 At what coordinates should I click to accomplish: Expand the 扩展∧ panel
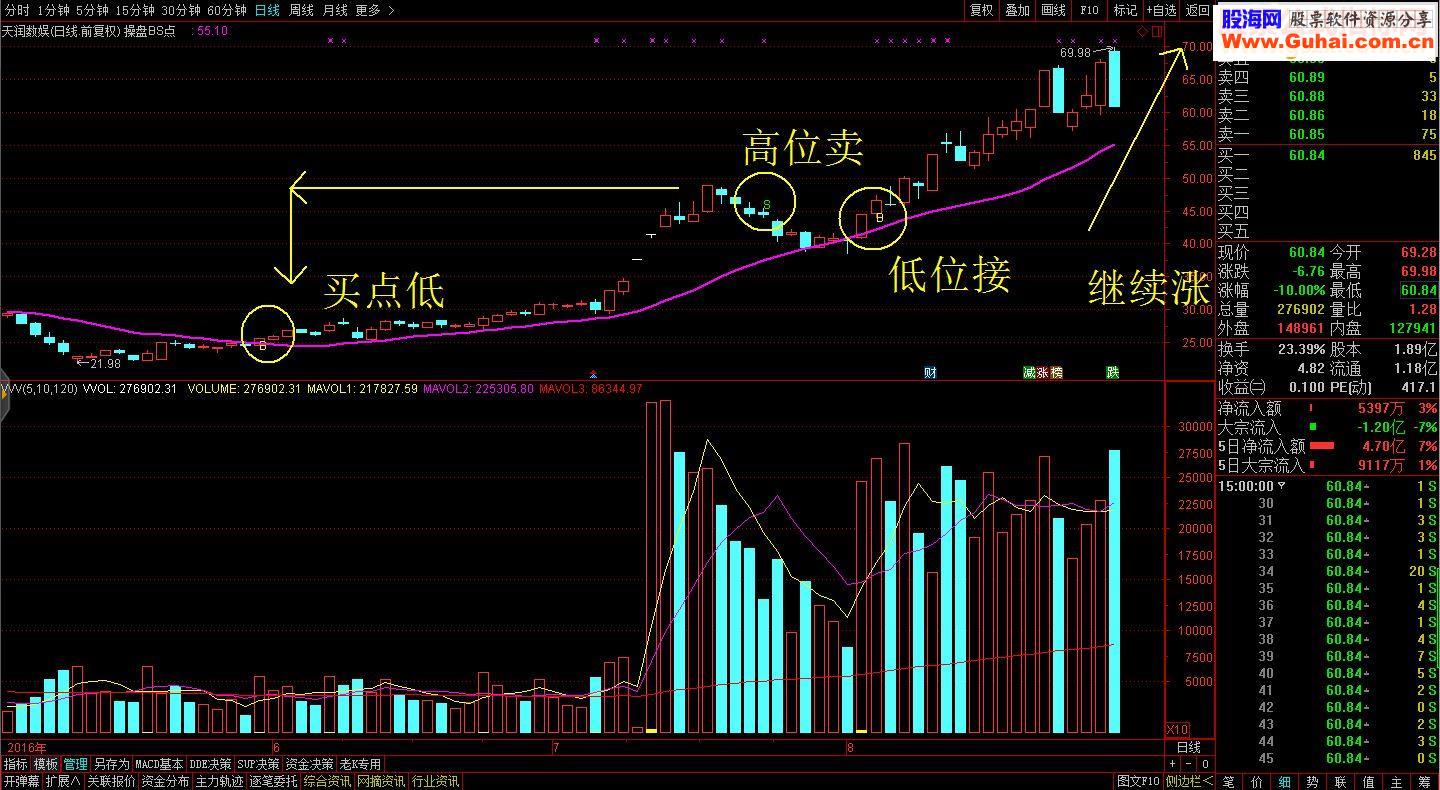pos(63,781)
